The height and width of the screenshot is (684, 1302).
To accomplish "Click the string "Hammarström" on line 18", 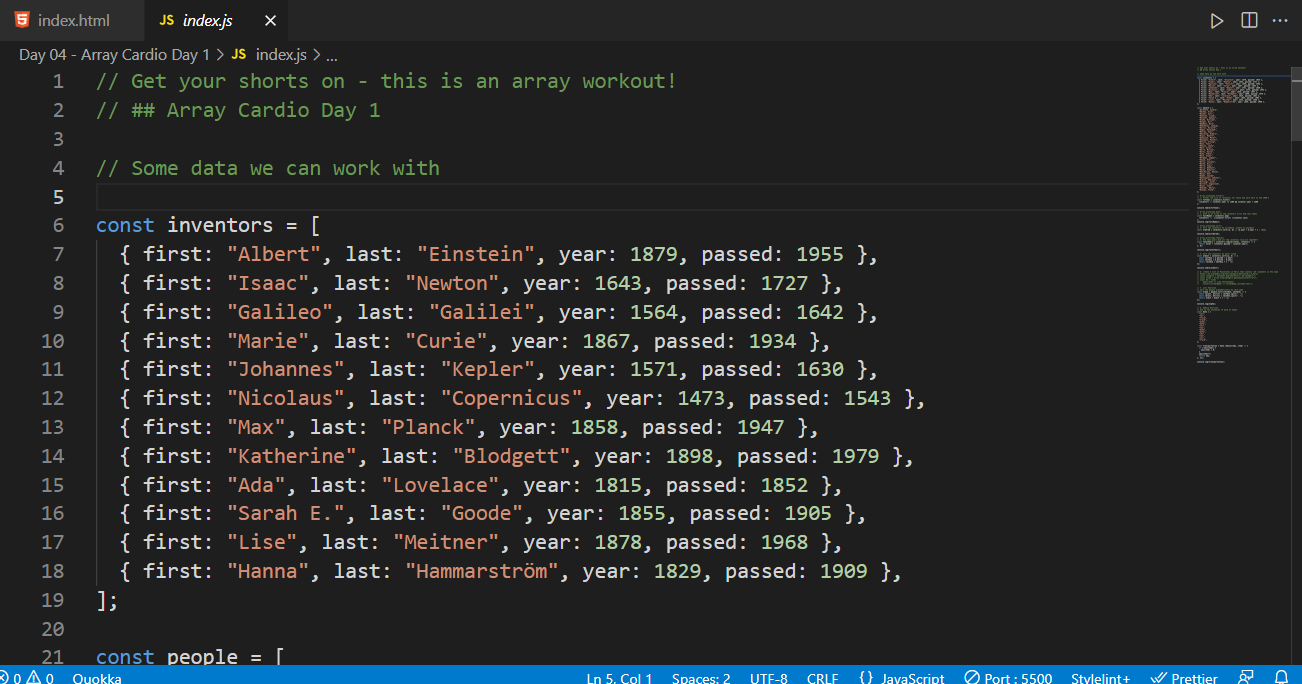I will click(x=482, y=571).
